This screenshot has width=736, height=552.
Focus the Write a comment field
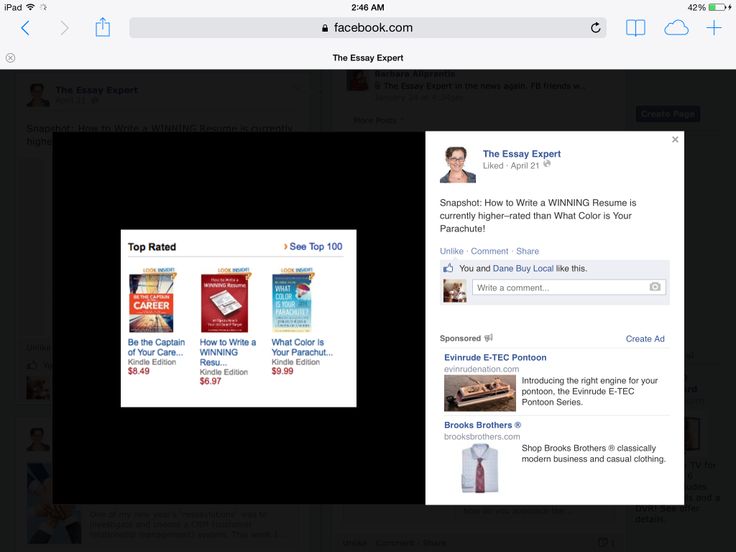(569, 287)
